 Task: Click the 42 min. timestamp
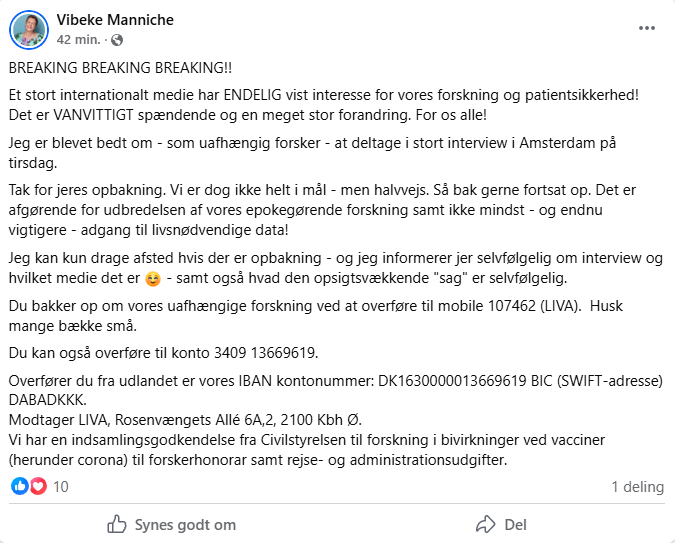(x=78, y=40)
